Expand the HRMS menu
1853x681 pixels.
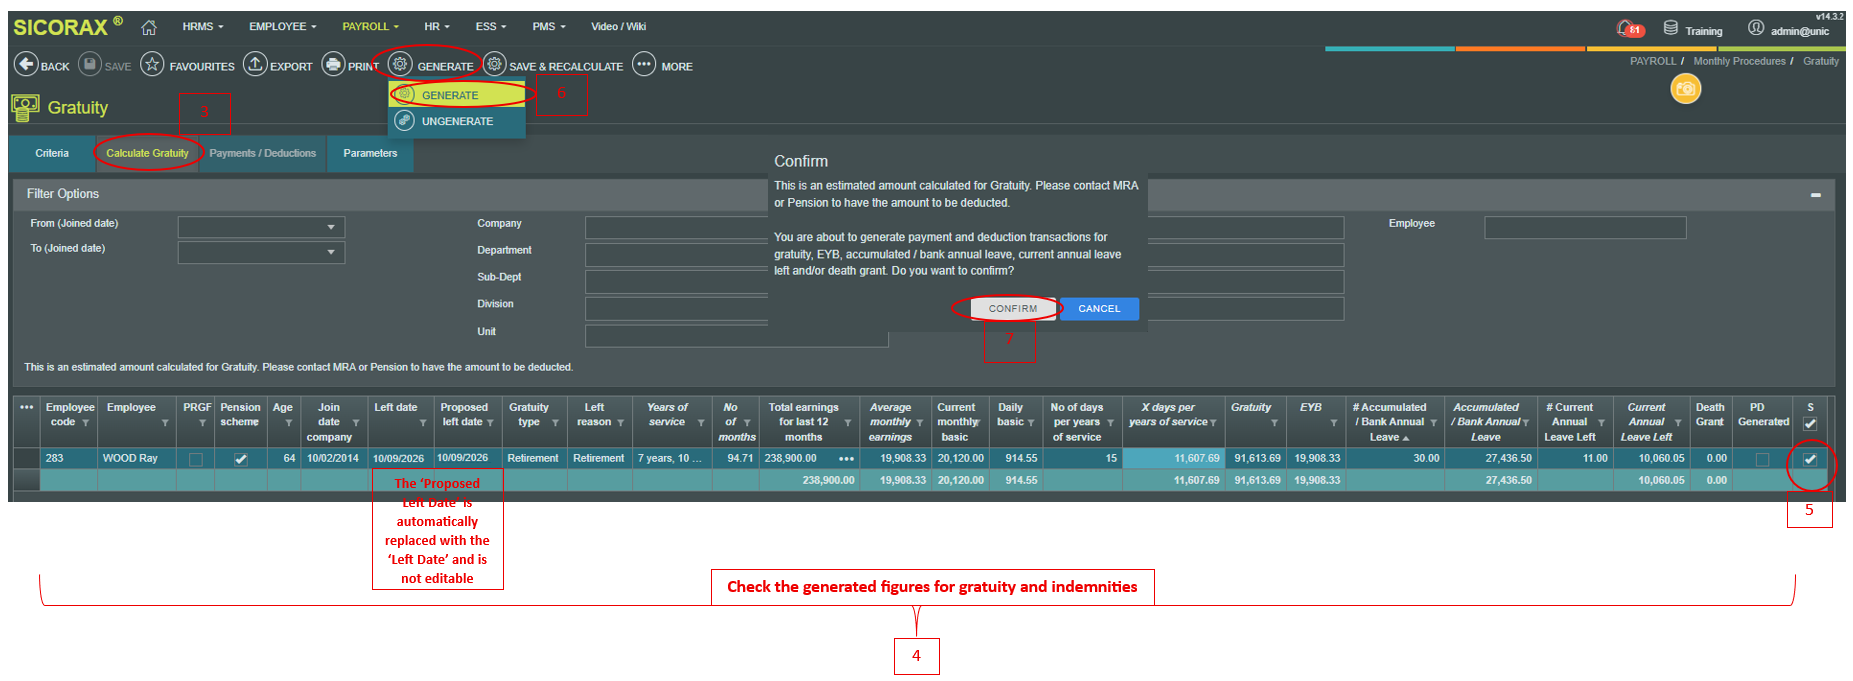203,26
